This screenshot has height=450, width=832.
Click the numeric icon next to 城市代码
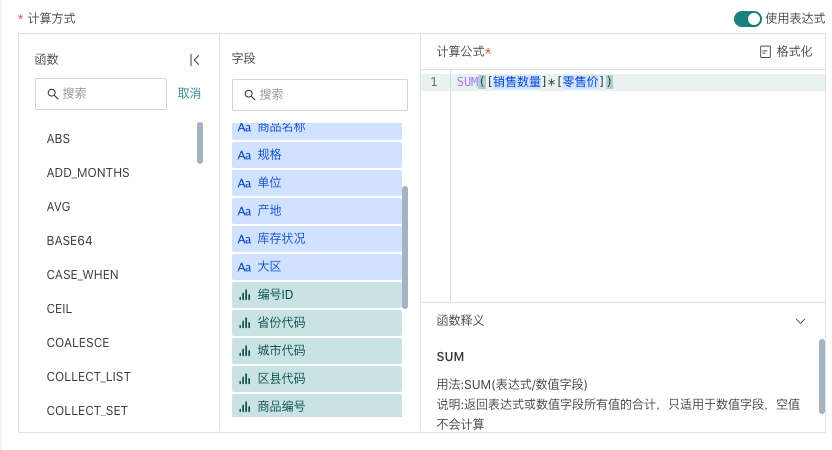[x=244, y=351]
